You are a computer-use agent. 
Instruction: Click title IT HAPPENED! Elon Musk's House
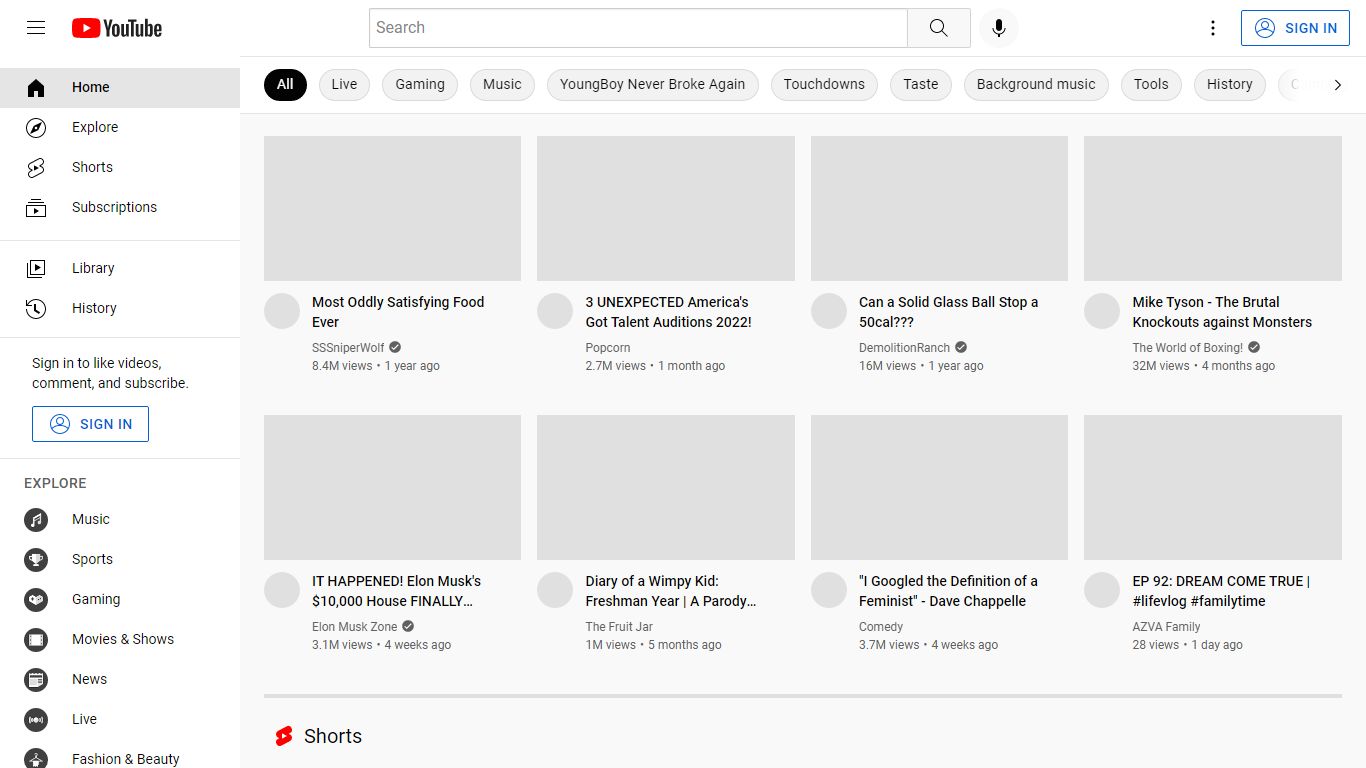point(396,591)
